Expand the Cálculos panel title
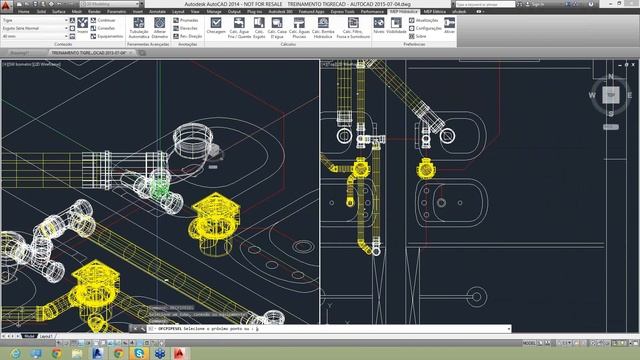The width and height of the screenshot is (640, 360). (x=288, y=44)
